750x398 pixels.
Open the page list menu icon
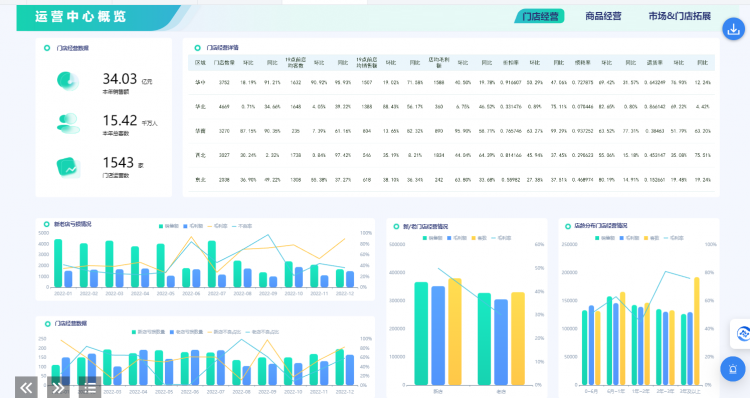tap(89, 387)
